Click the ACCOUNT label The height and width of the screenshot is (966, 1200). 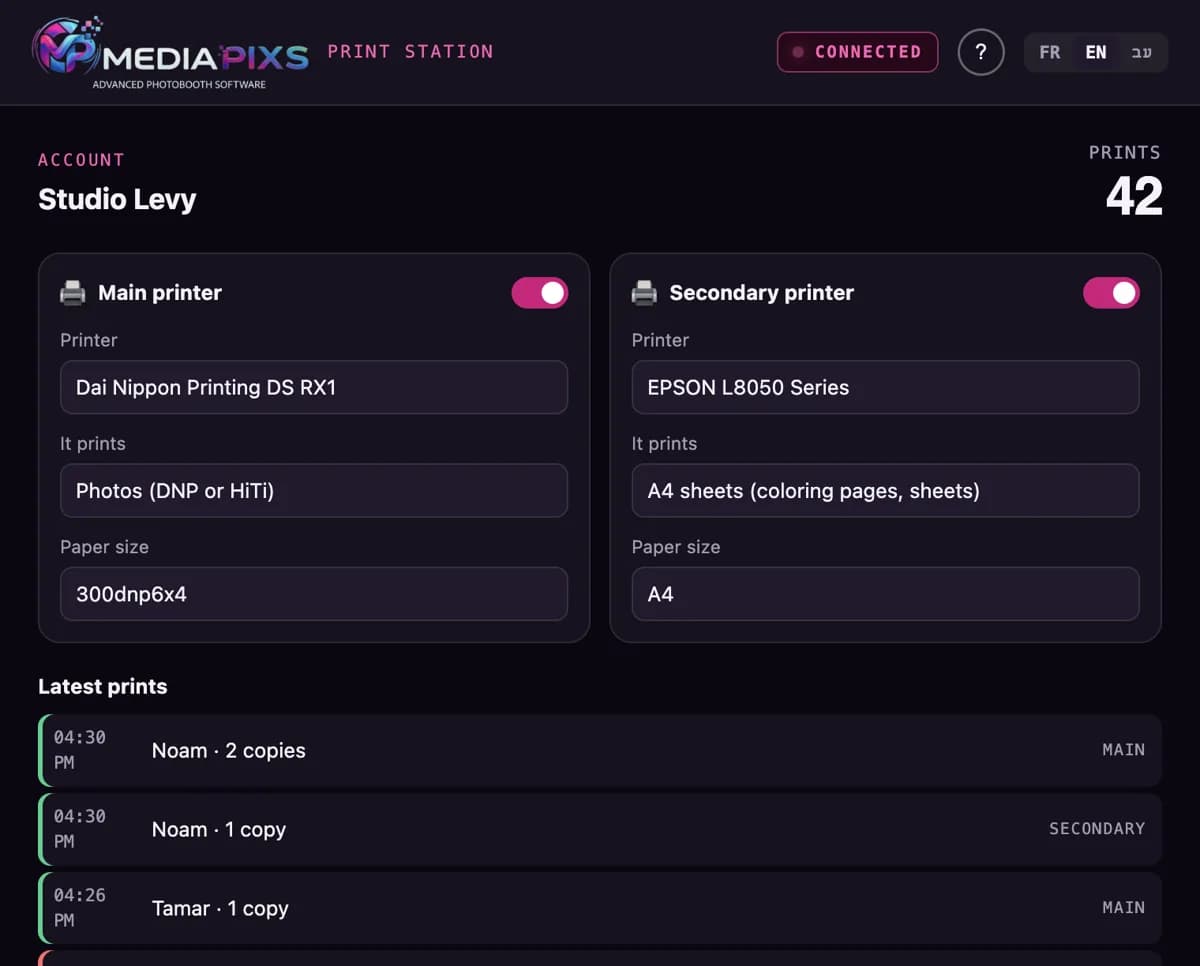click(x=81, y=160)
